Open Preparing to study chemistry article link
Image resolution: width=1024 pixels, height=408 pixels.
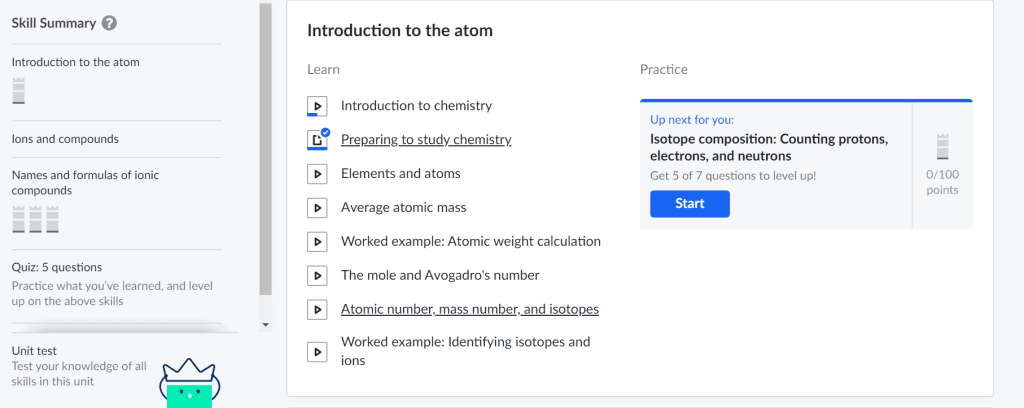(x=426, y=140)
